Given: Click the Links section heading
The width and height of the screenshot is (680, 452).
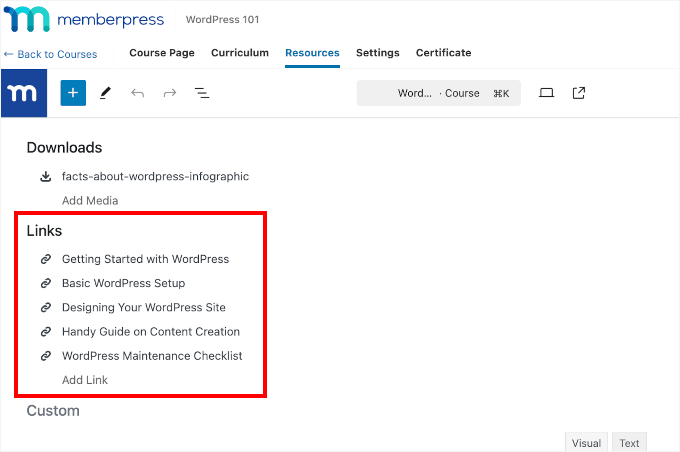Looking at the screenshot, I should pos(44,231).
